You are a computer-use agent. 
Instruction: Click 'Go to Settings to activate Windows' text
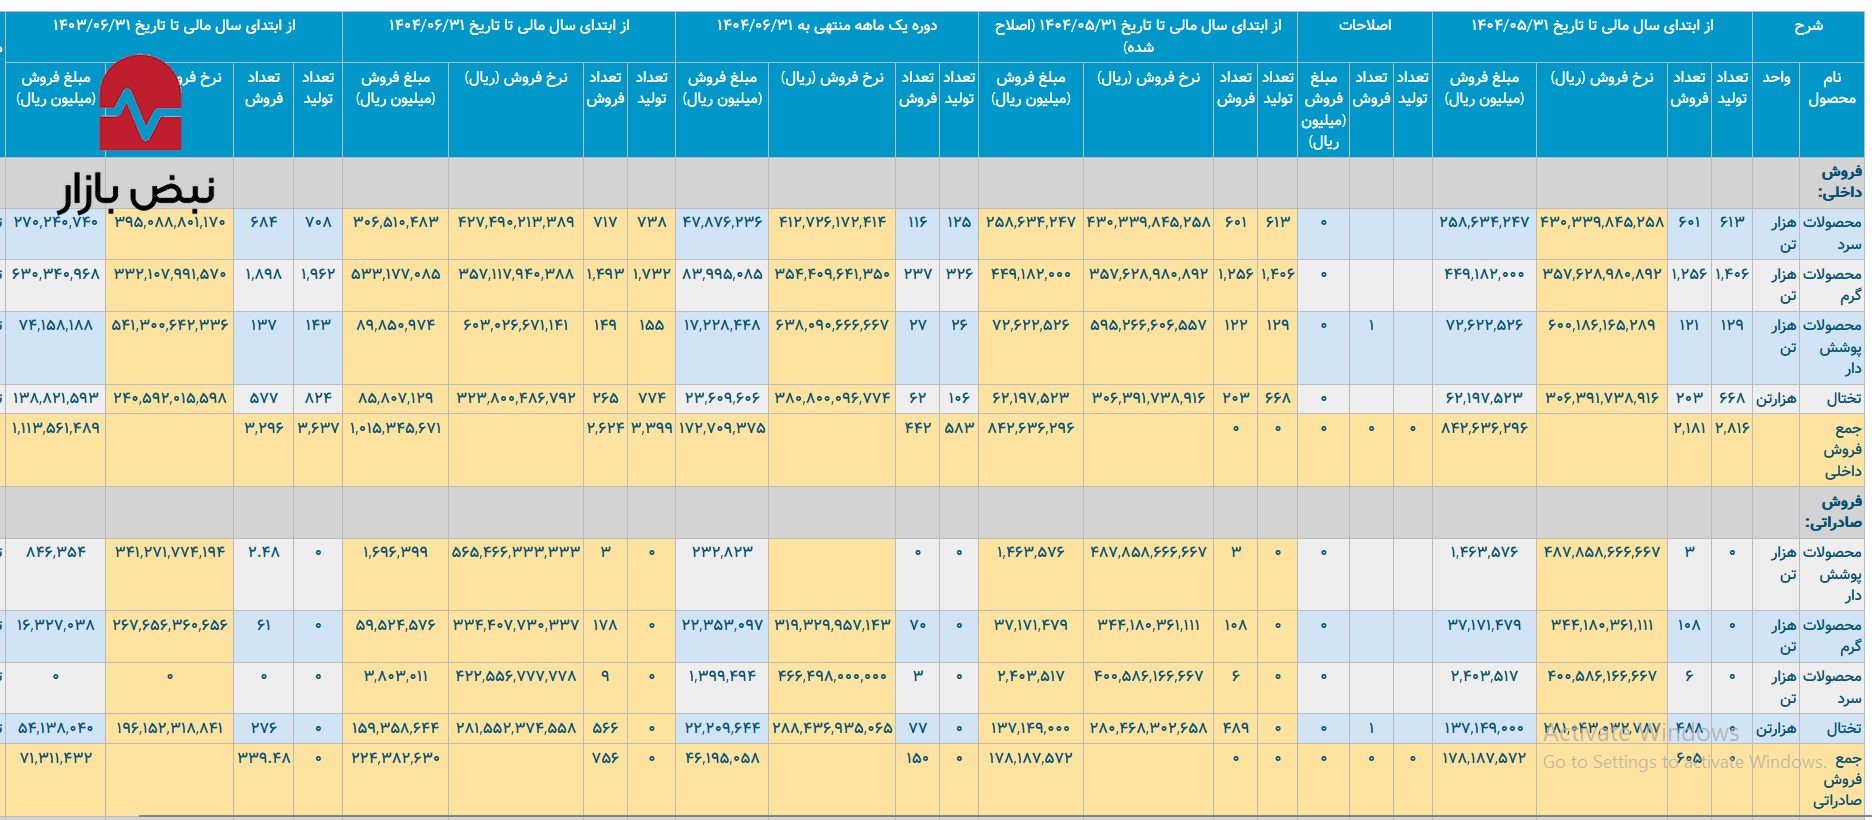pos(1684,762)
